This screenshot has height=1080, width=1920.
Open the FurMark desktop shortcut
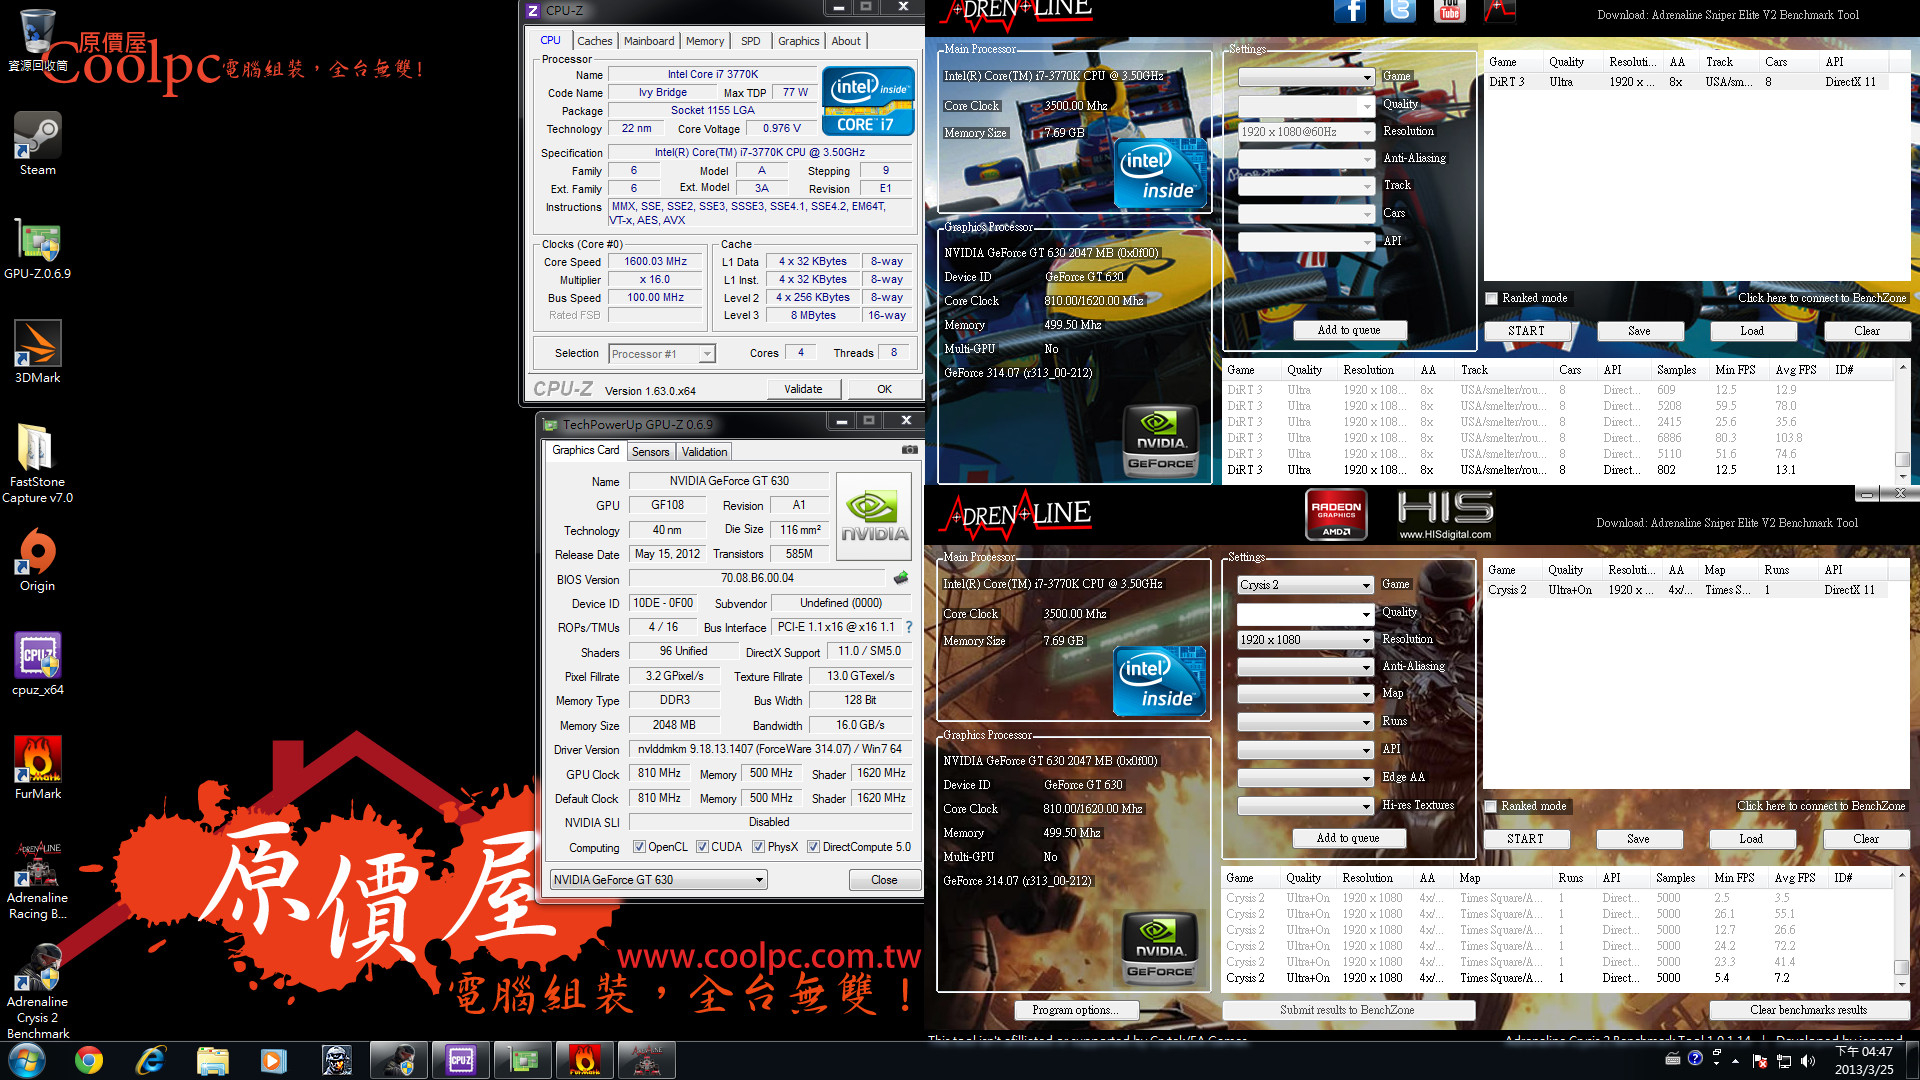(x=37, y=768)
